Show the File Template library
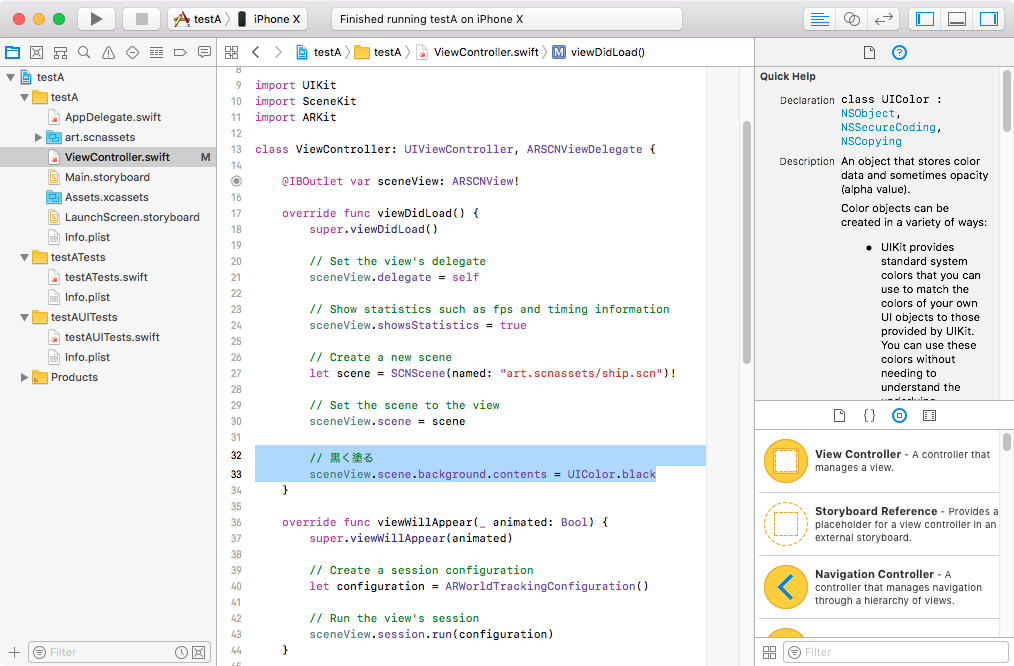 tap(839, 415)
